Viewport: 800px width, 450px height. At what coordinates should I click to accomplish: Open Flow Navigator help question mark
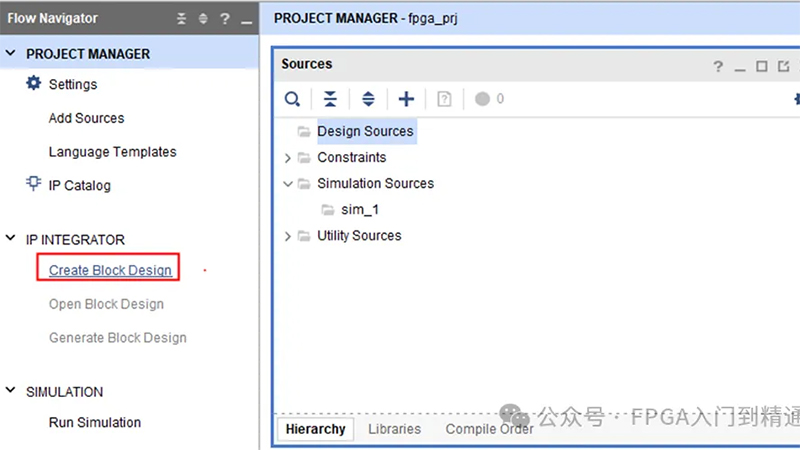[x=224, y=19]
